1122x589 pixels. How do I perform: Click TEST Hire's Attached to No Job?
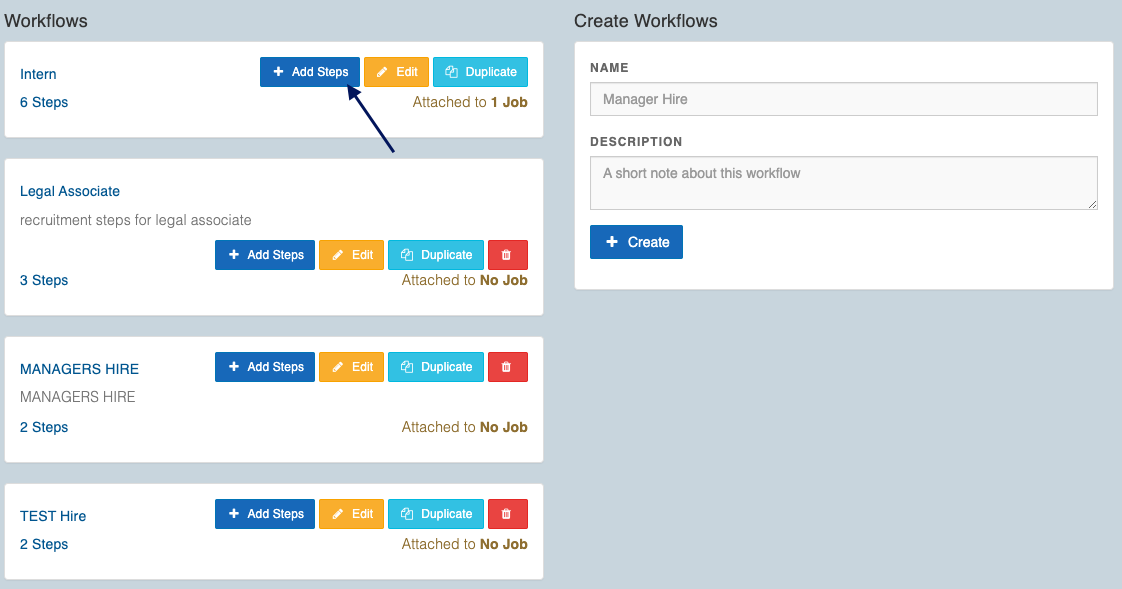pos(464,545)
